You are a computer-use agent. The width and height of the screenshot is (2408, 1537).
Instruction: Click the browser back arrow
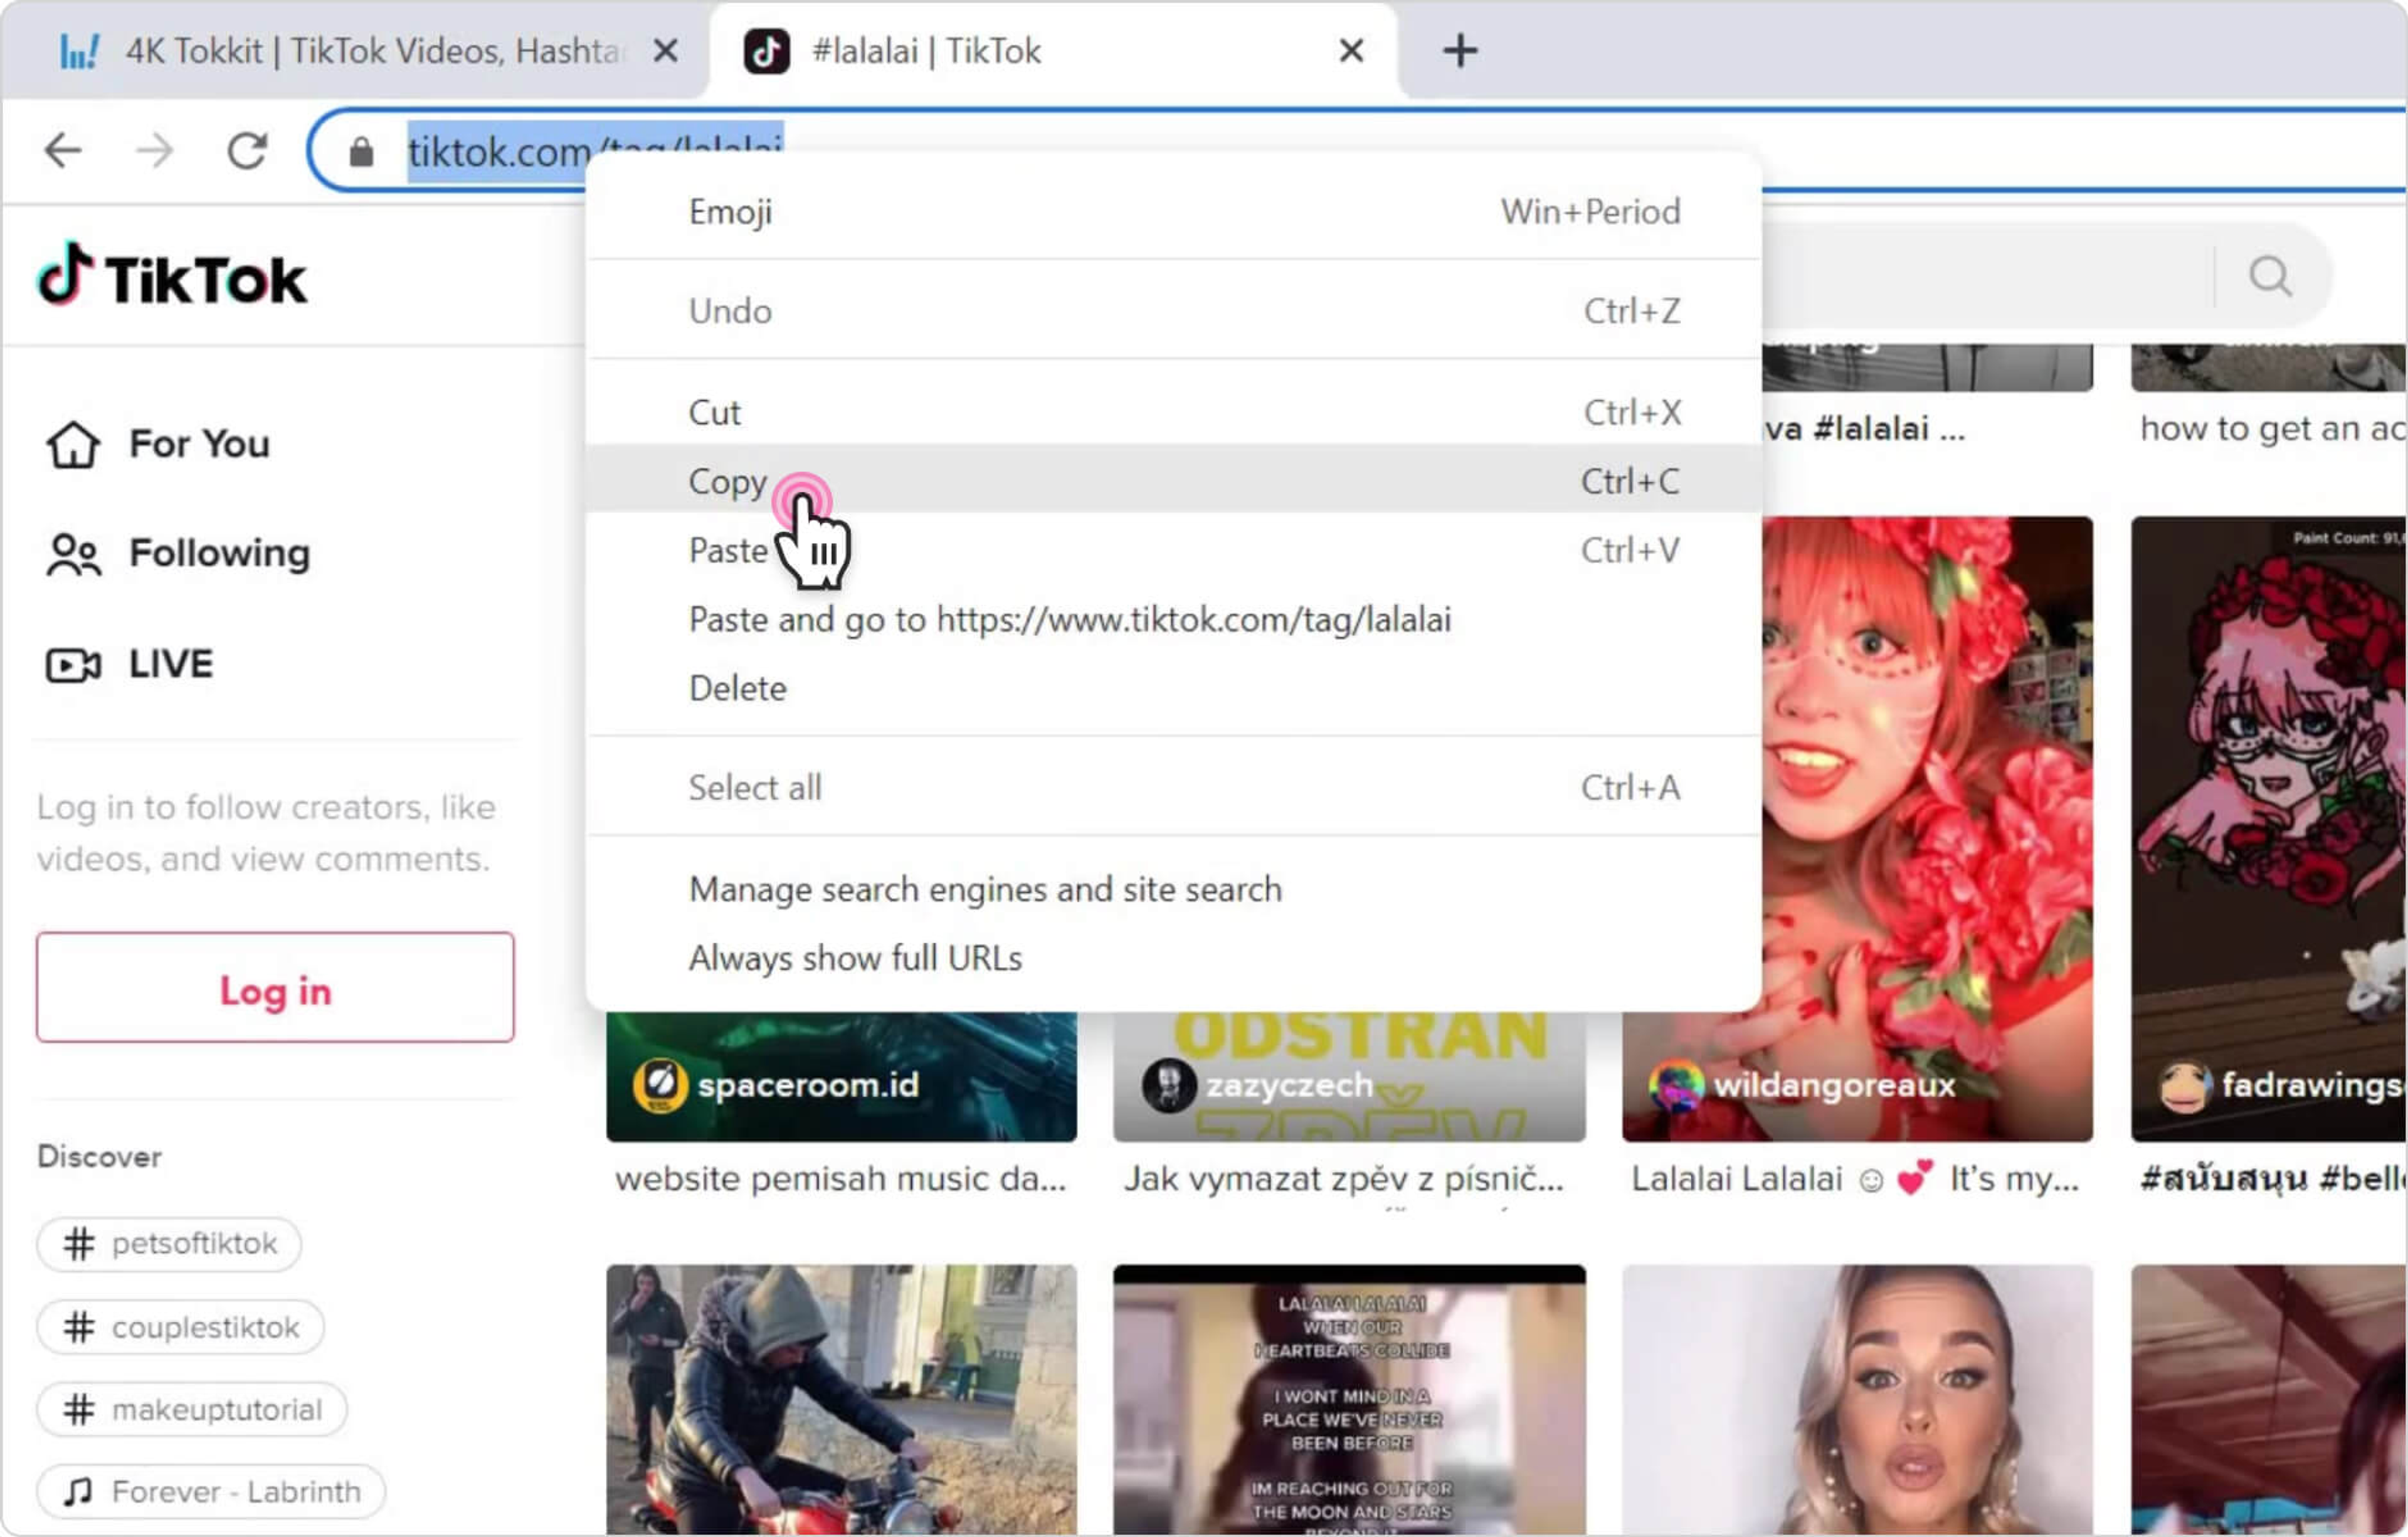coord(63,151)
